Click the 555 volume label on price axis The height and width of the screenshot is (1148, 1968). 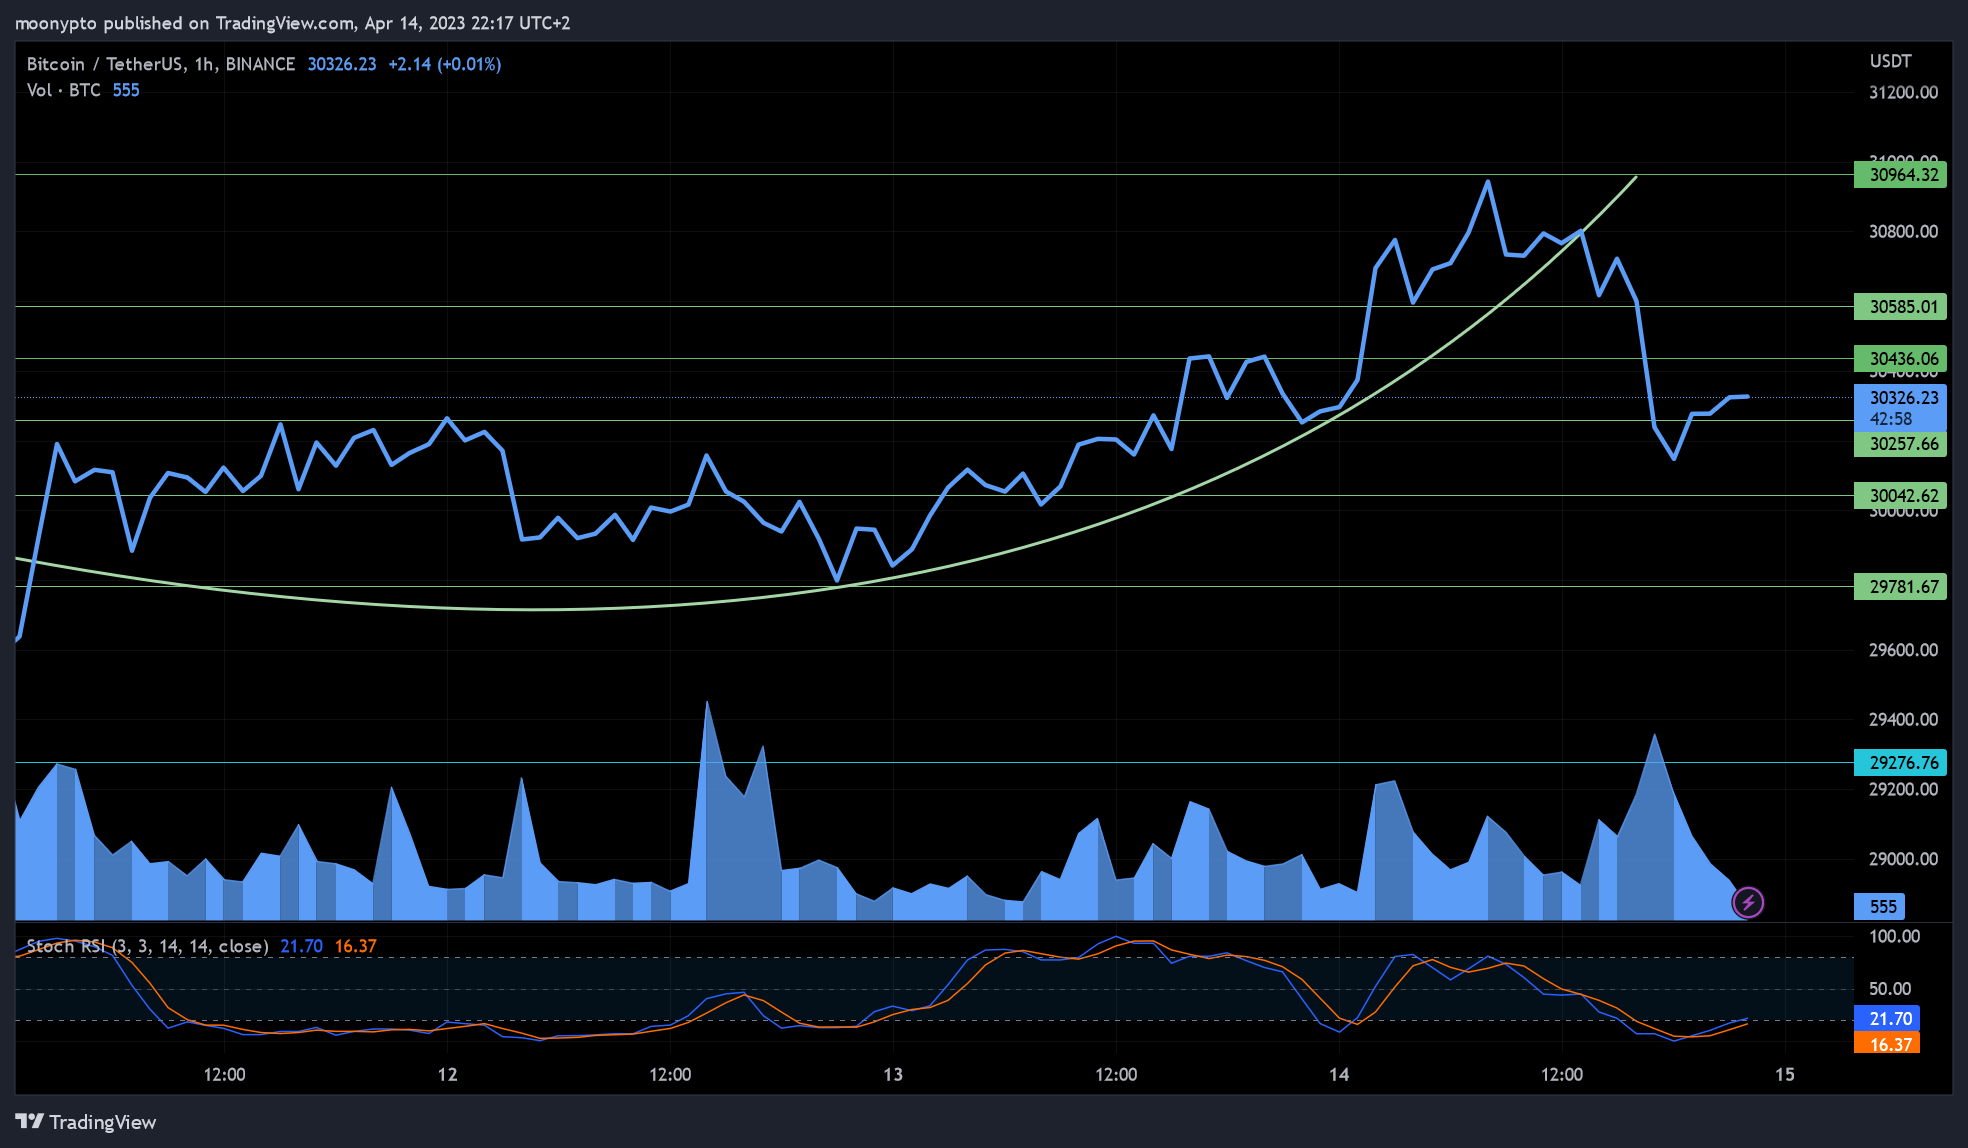tap(1880, 907)
